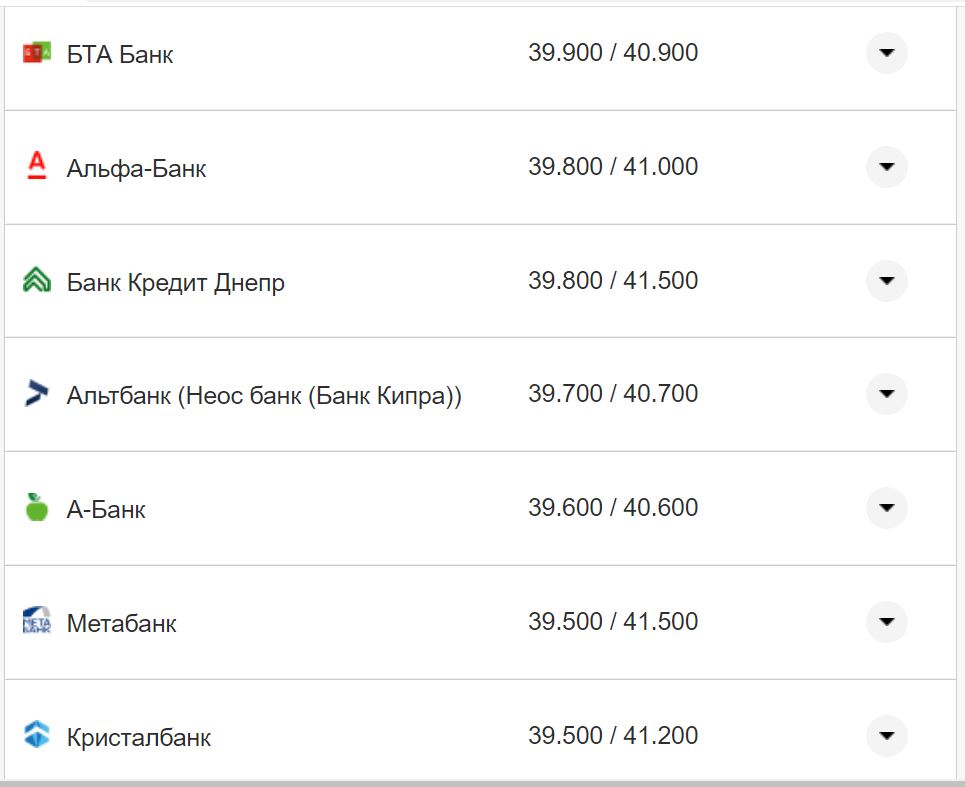Viewport: 965px width, 787px height.
Task: Click the blue Кристалбанк logo icon
Action: (36, 736)
